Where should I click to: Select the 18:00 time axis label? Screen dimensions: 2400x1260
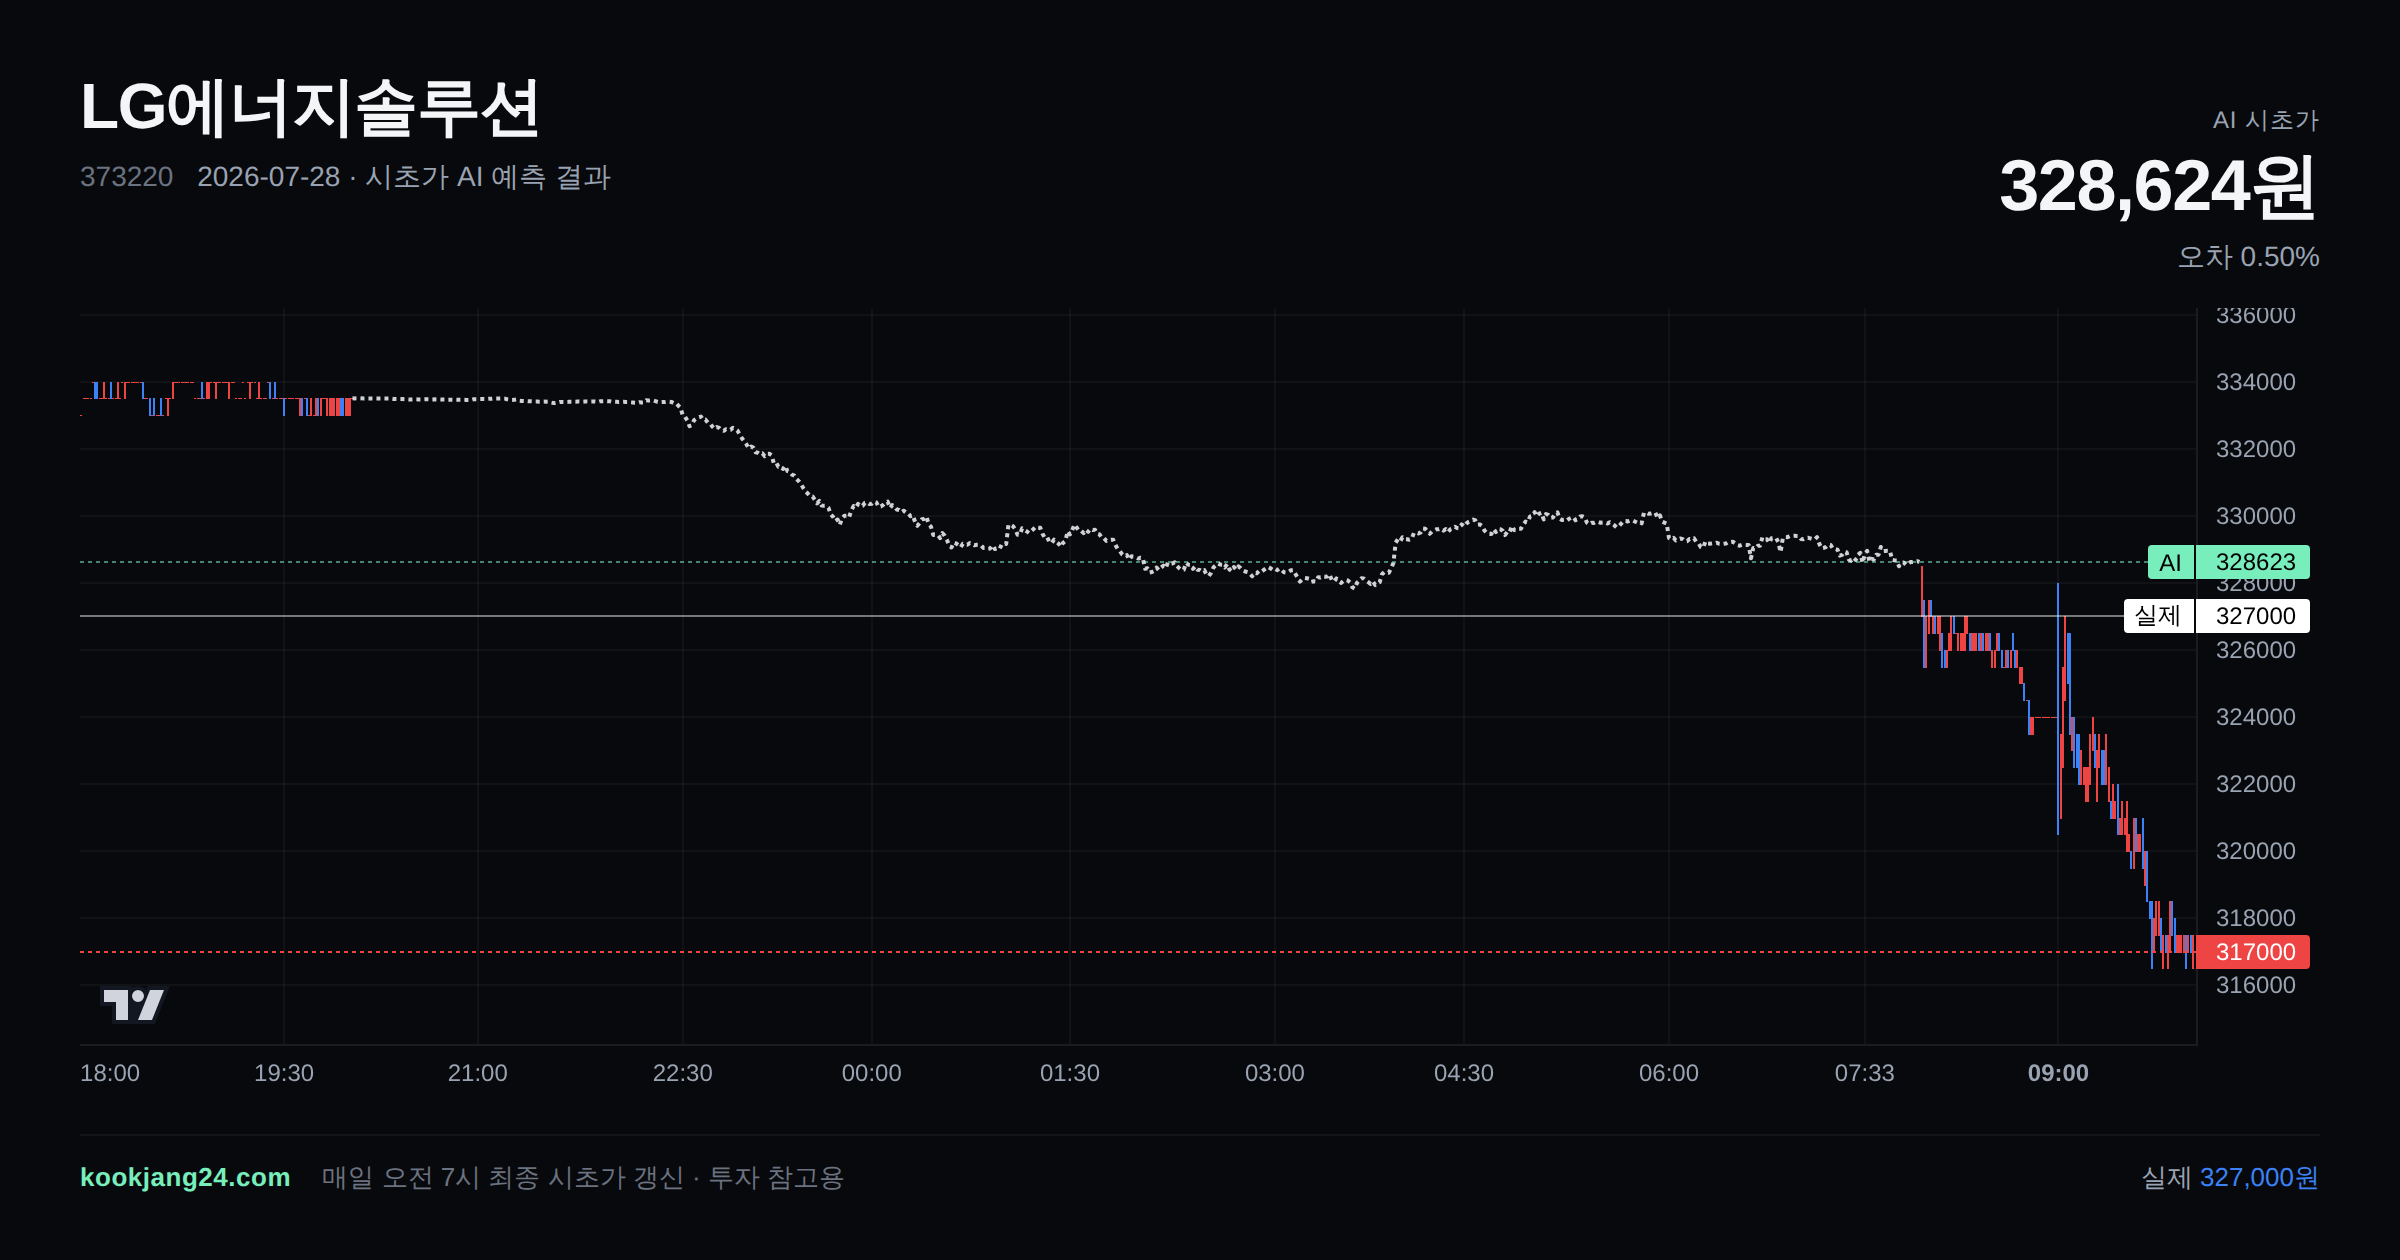110,1073
